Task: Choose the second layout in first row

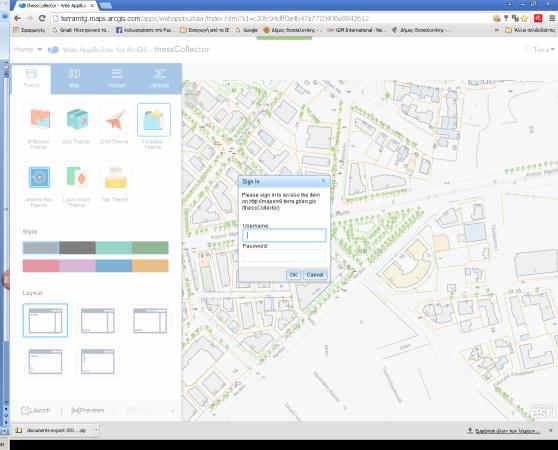Action: coord(98,321)
